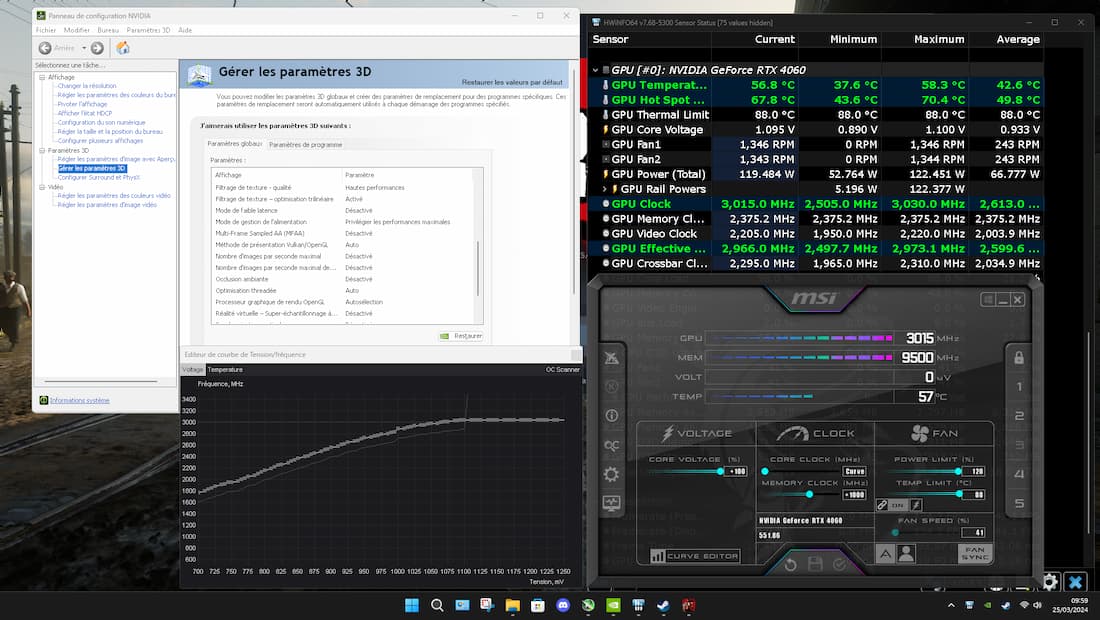Click the Sensor column header in HWiNFO
The image size is (1100, 620).
tap(610, 39)
